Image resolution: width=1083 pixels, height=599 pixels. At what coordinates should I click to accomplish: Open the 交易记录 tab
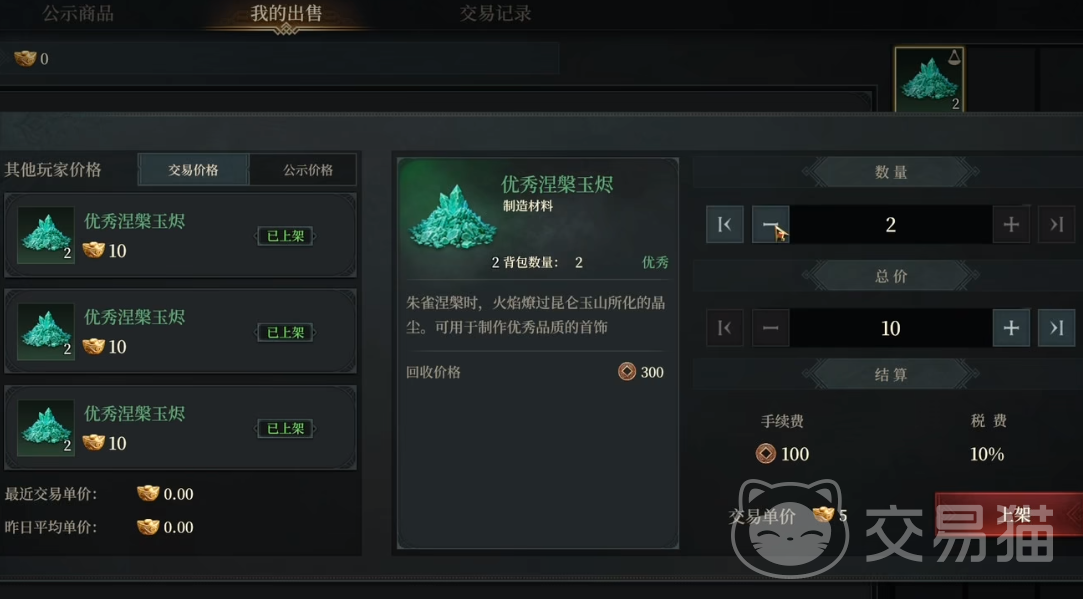pos(495,13)
